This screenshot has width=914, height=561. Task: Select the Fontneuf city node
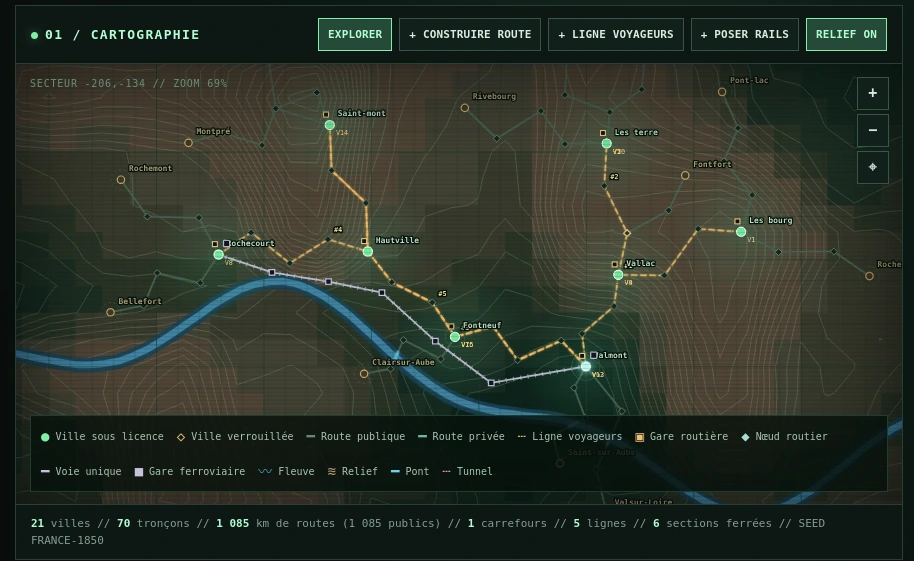pos(455,336)
